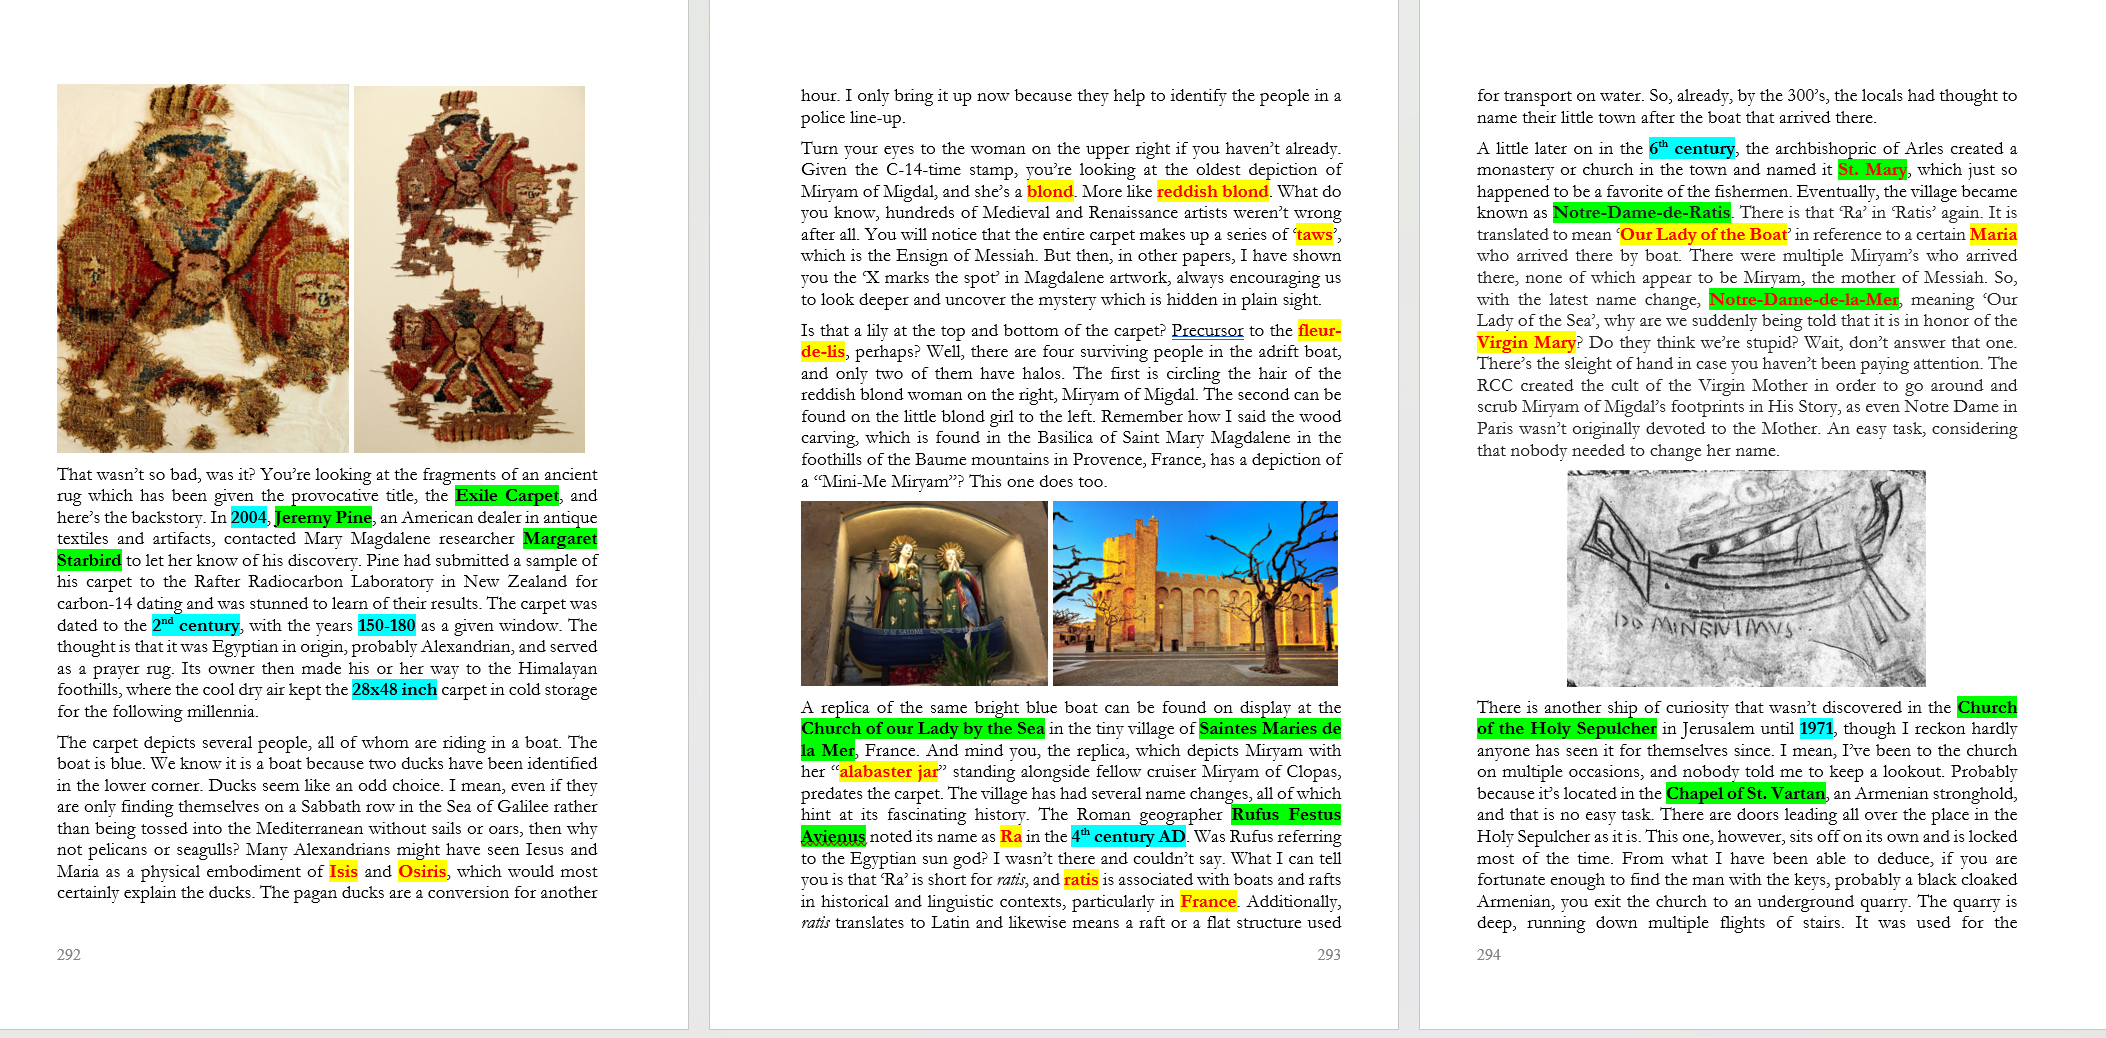Click the yellow-highlighted name 'Maria'
The height and width of the screenshot is (1038, 2106).
click(x=1993, y=234)
